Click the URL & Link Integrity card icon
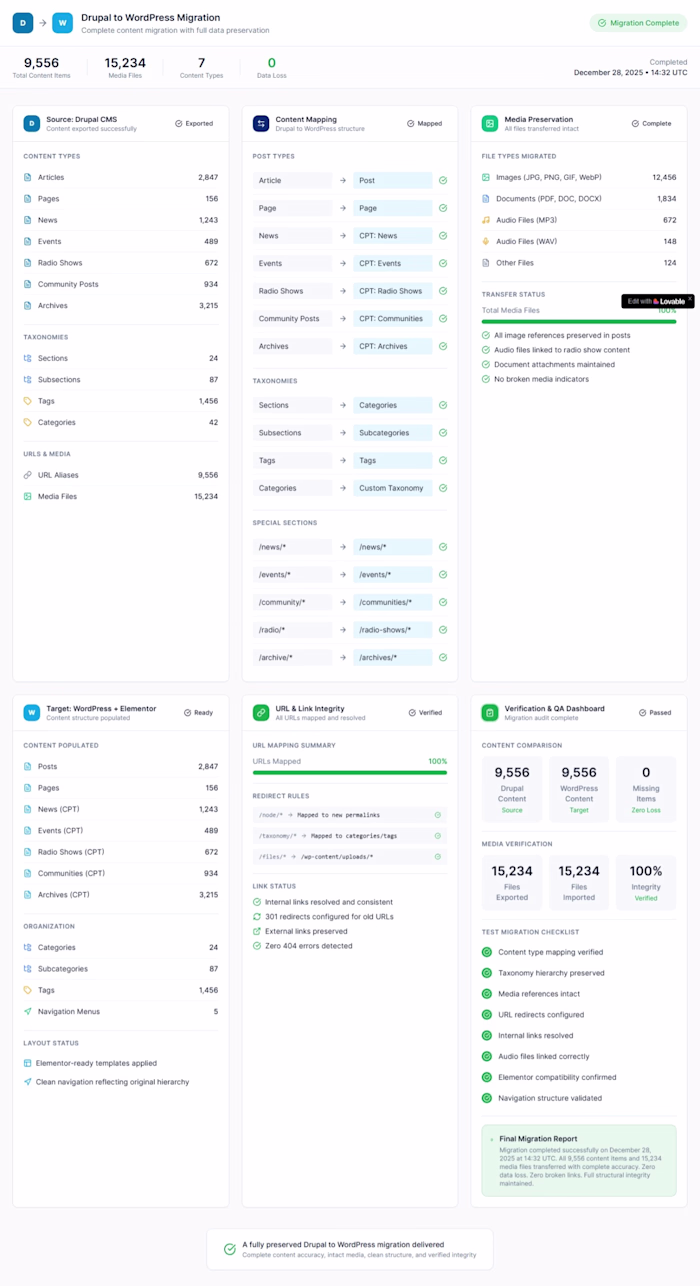 click(261, 713)
